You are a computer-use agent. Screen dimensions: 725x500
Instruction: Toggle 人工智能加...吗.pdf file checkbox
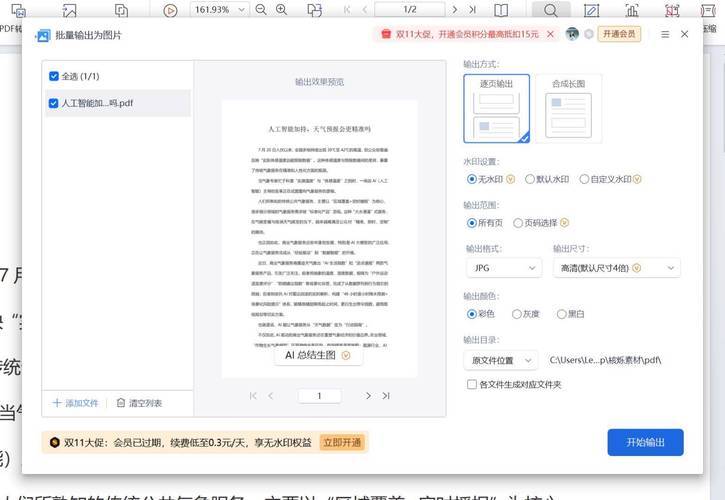(x=54, y=103)
